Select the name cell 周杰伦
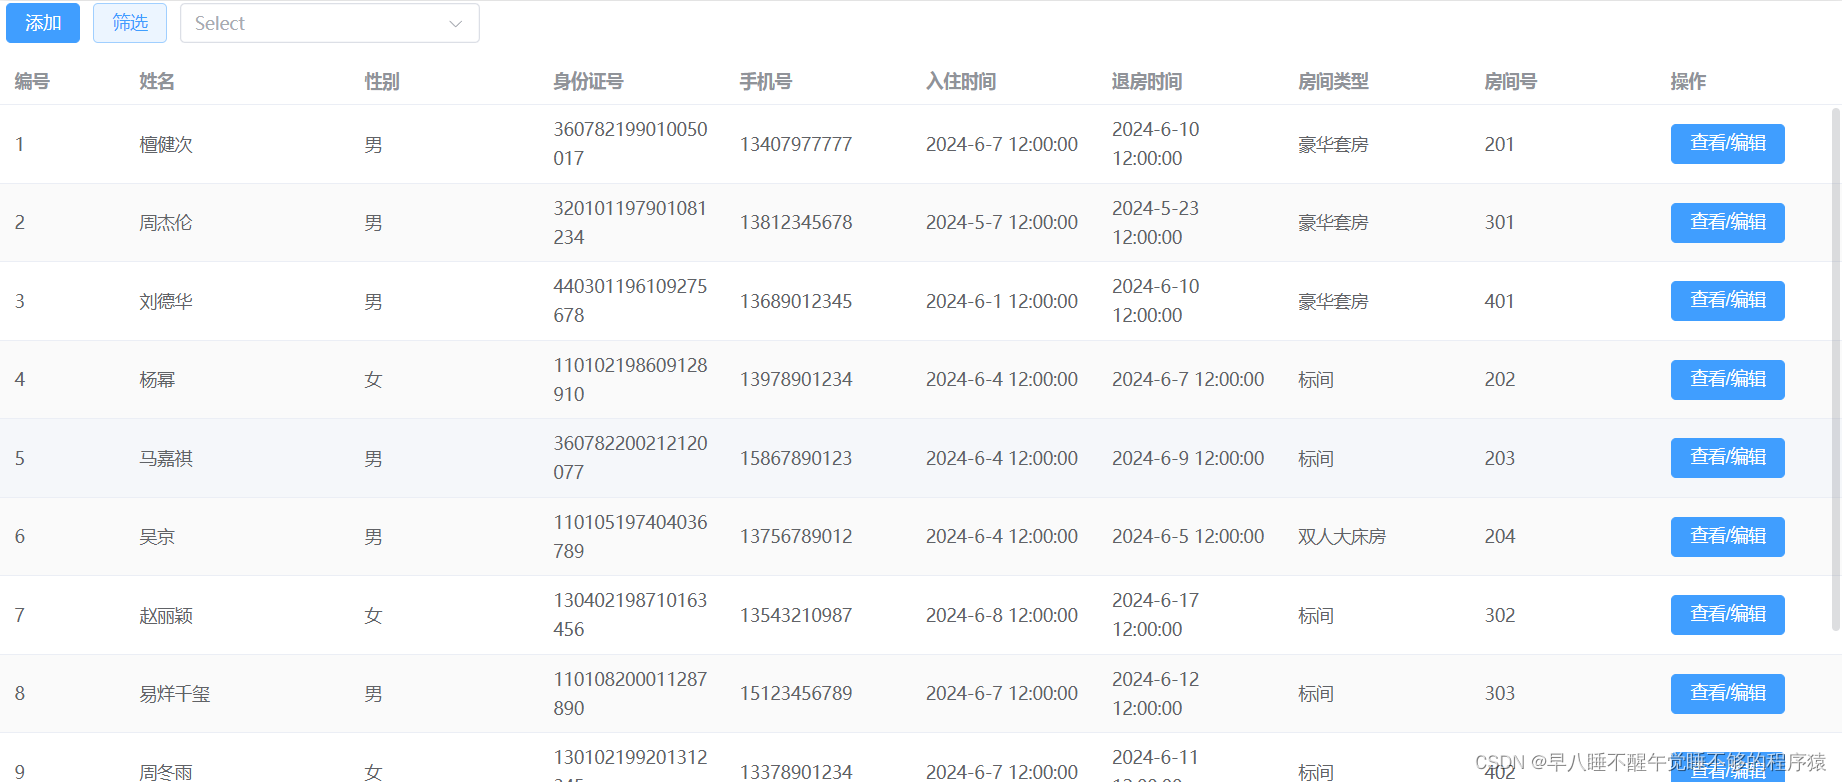 (x=166, y=223)
